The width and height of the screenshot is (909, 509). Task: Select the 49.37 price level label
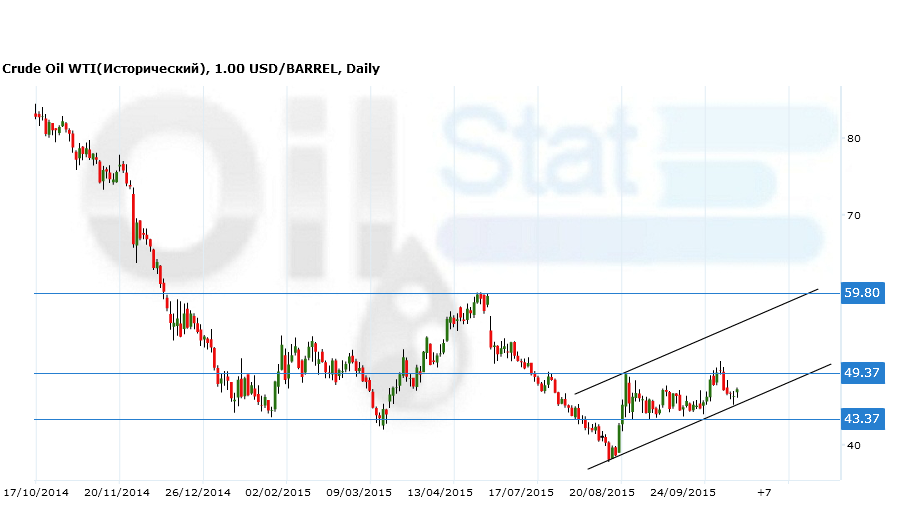click(x=862, y=373)
